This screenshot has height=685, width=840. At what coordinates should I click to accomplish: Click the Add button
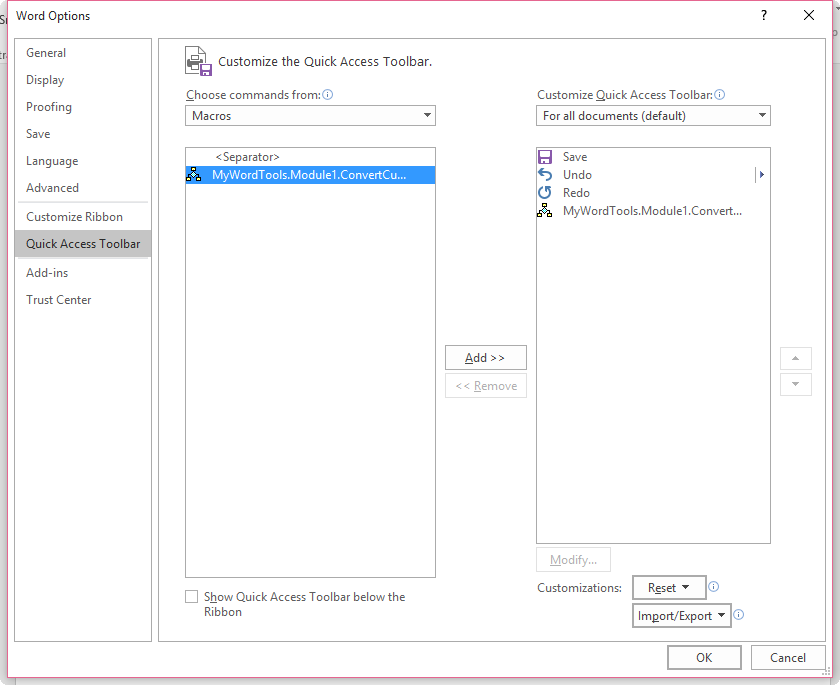coord(485,357)
